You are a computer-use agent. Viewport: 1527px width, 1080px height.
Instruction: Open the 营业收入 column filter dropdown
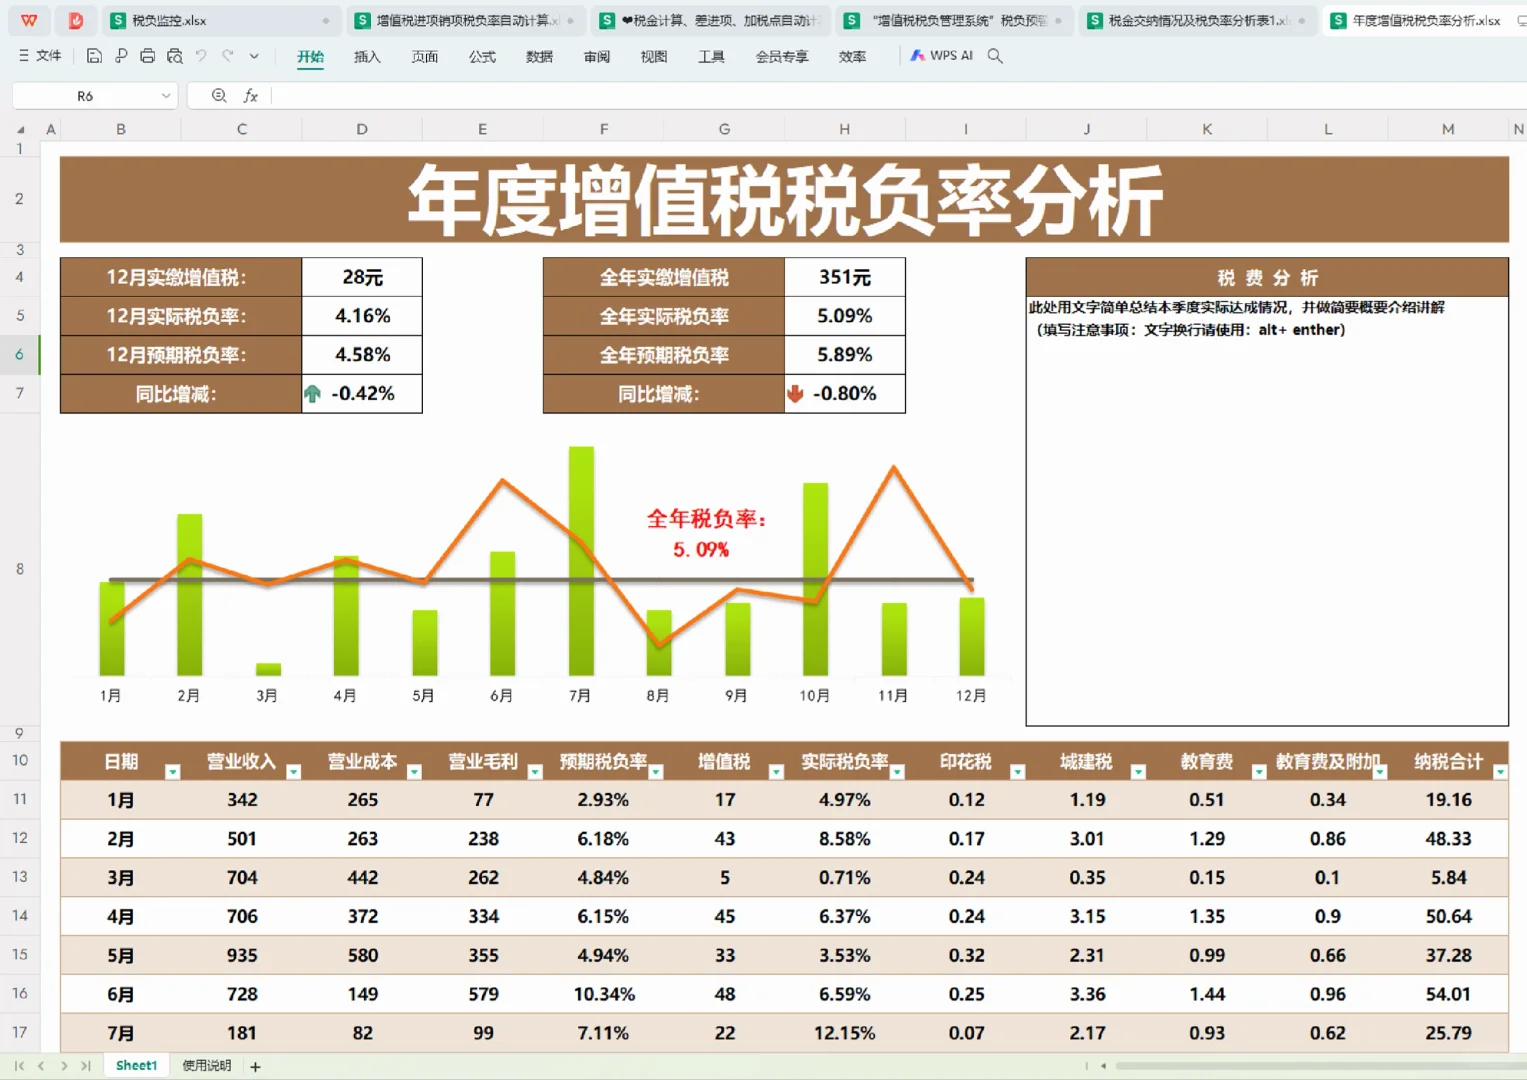(293, 772)
